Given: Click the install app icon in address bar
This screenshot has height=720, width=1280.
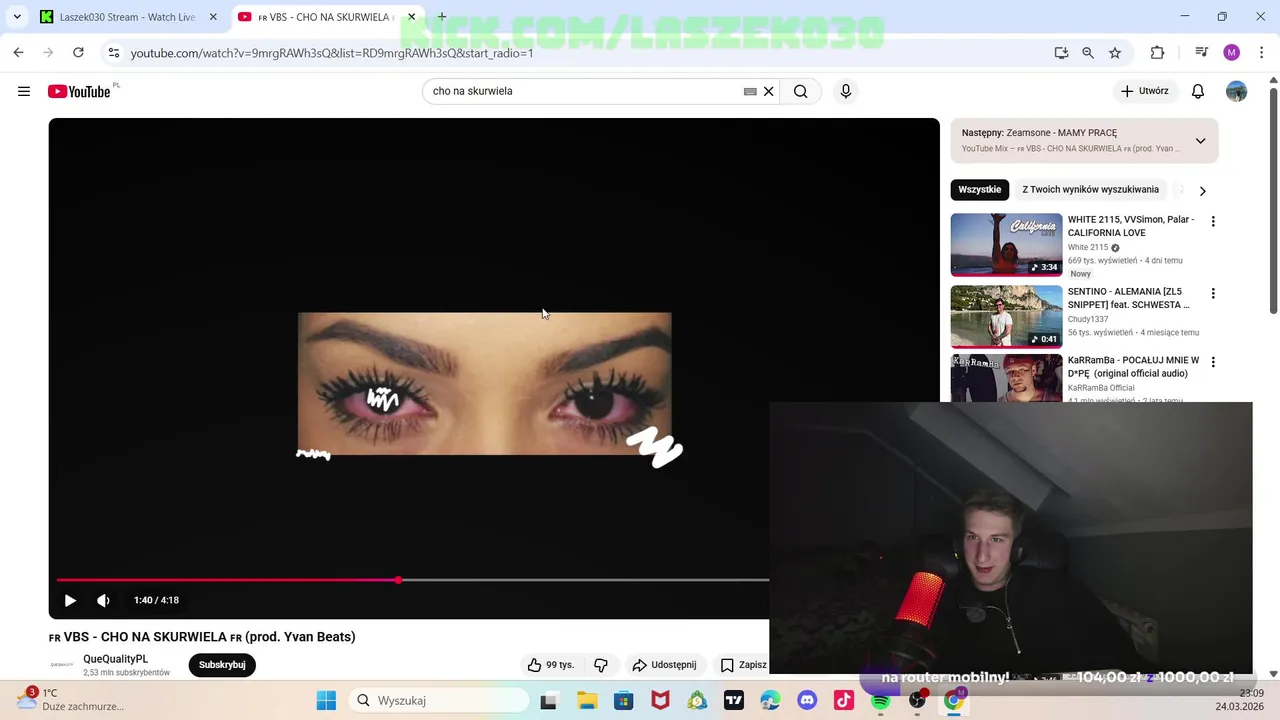Looking at the screenshot, I should 1061,53.
